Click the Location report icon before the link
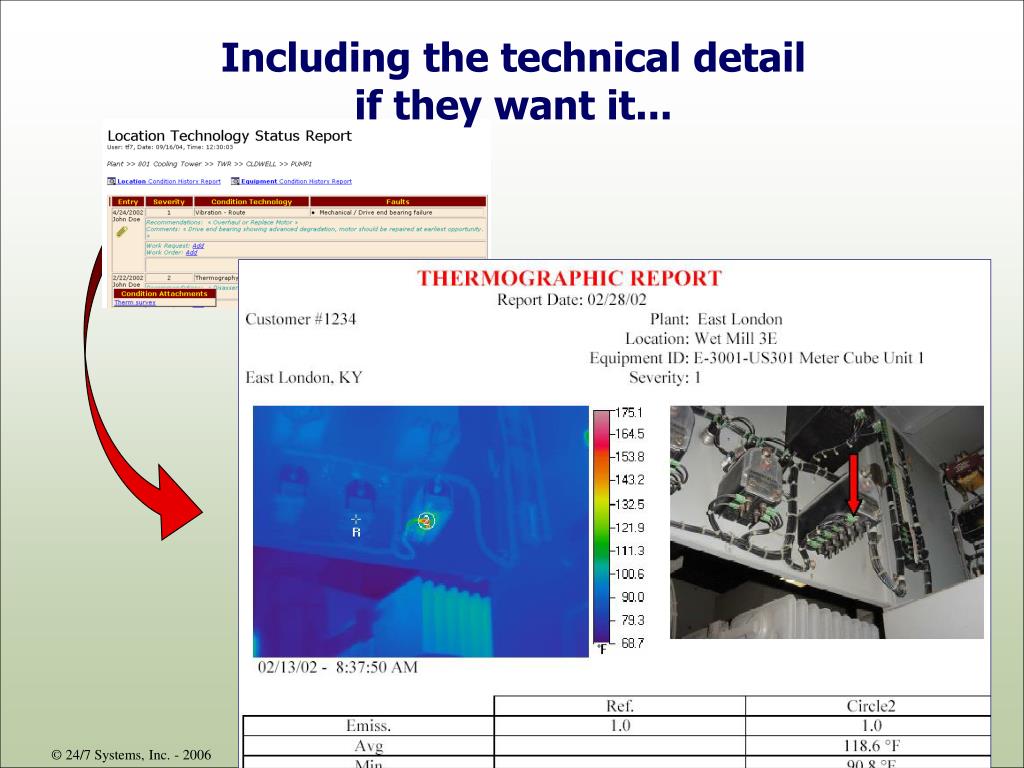The width and height of the screenshot is (1024, 768). [x=112, y=182]
